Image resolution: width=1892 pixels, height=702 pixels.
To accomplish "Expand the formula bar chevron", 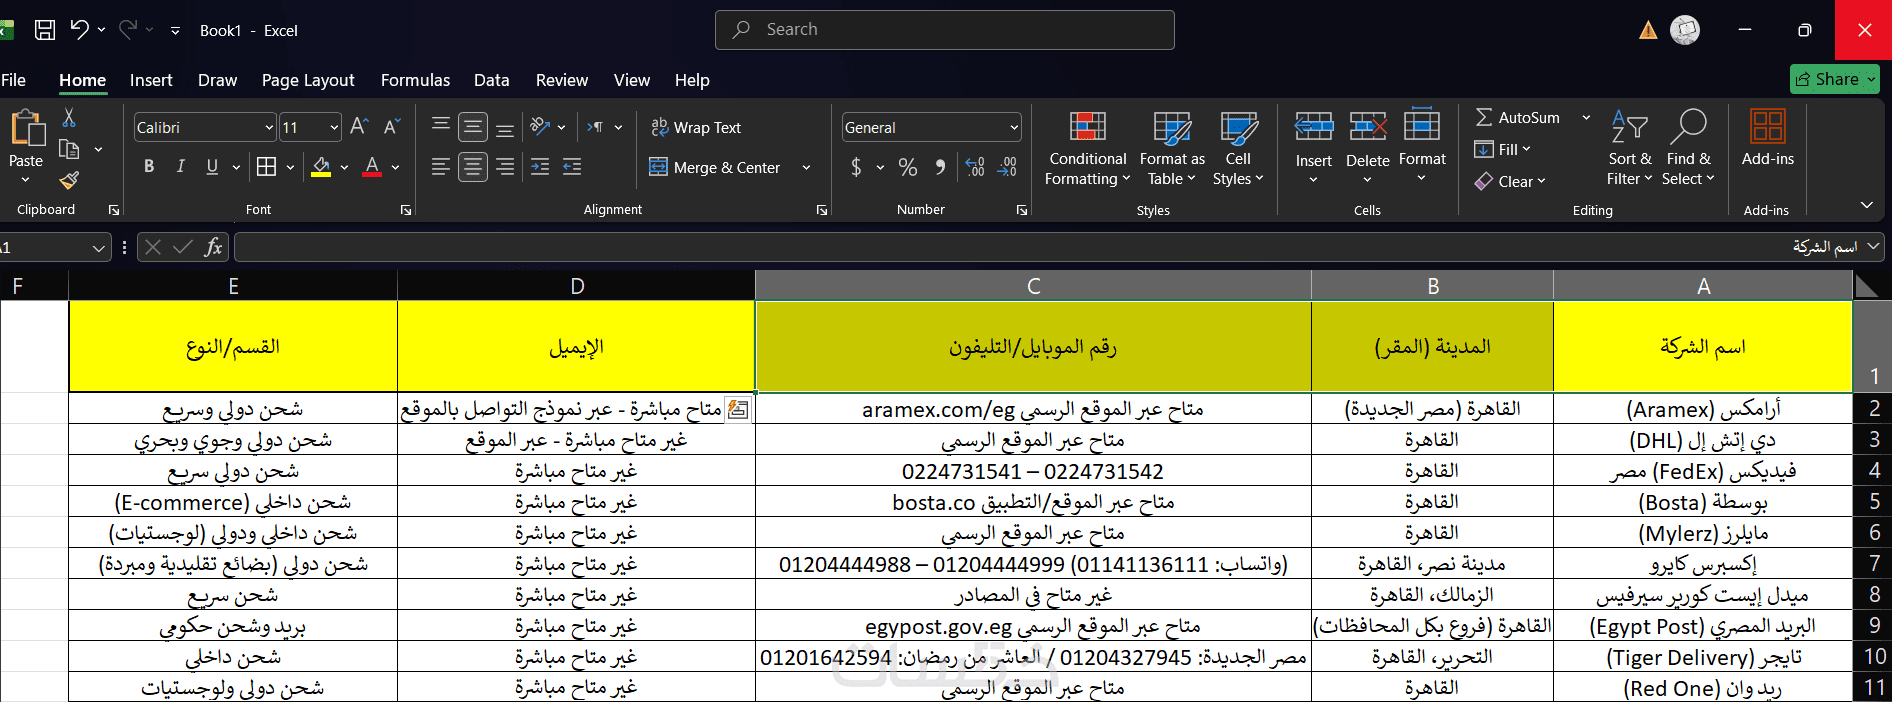I will tap(1874, 245).
